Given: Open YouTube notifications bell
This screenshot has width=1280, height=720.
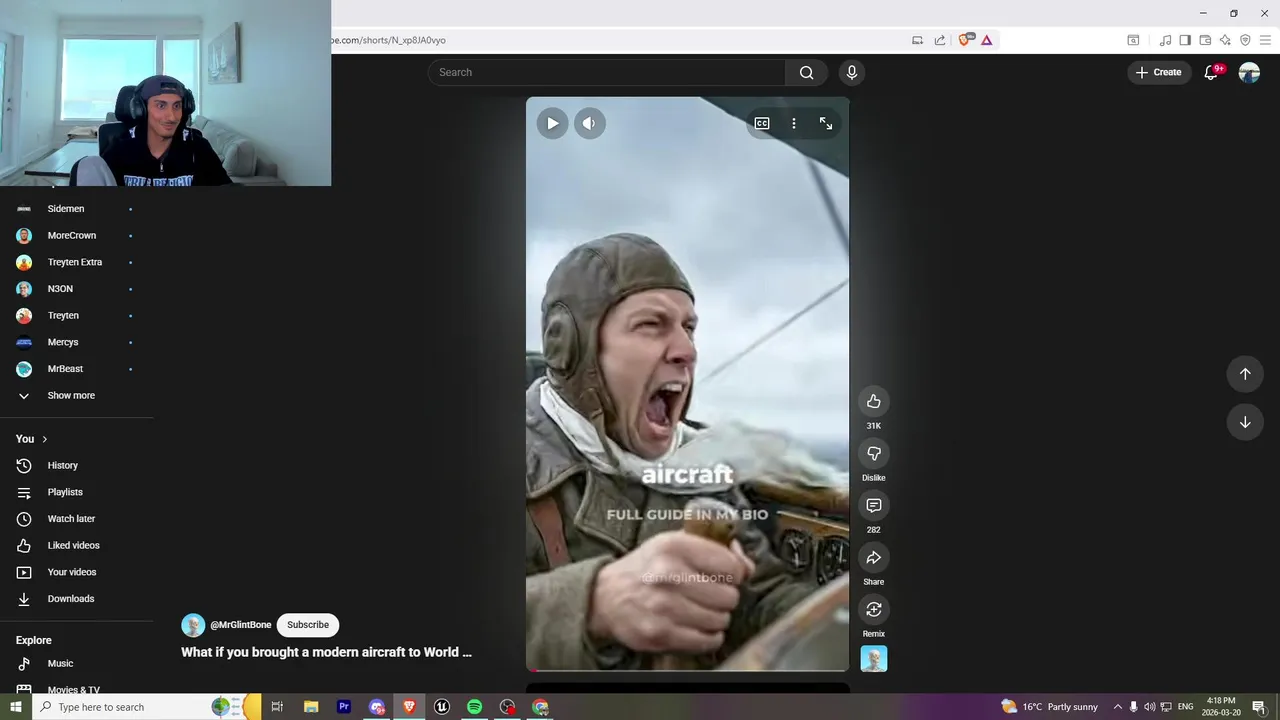Looking at the screenshot, I should 1211,72.
